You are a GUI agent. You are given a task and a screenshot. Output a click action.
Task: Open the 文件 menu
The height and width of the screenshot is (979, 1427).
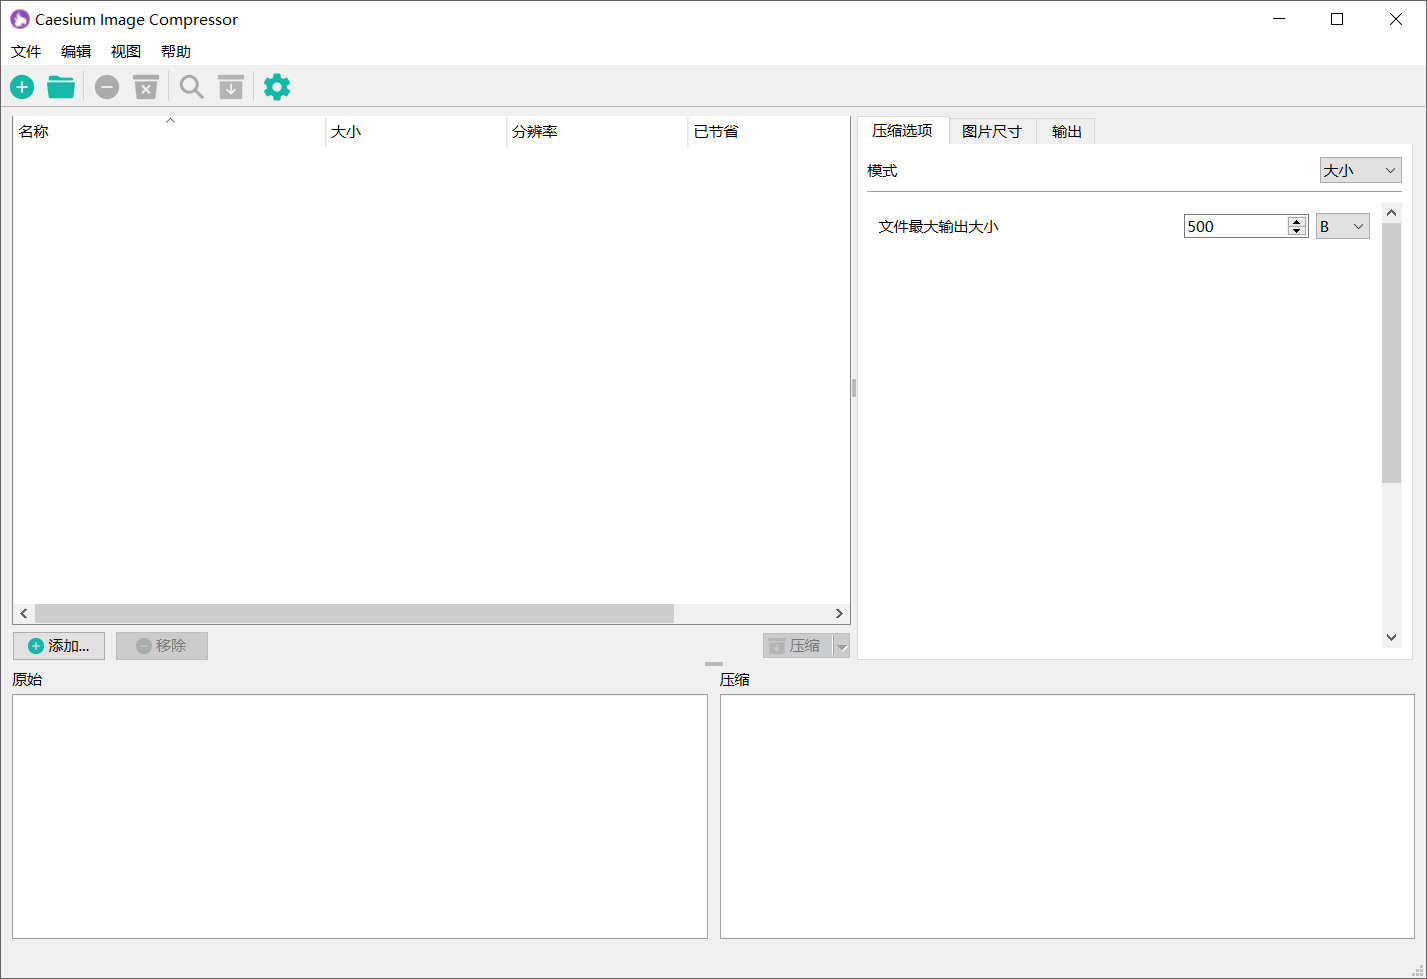[25, 51]
